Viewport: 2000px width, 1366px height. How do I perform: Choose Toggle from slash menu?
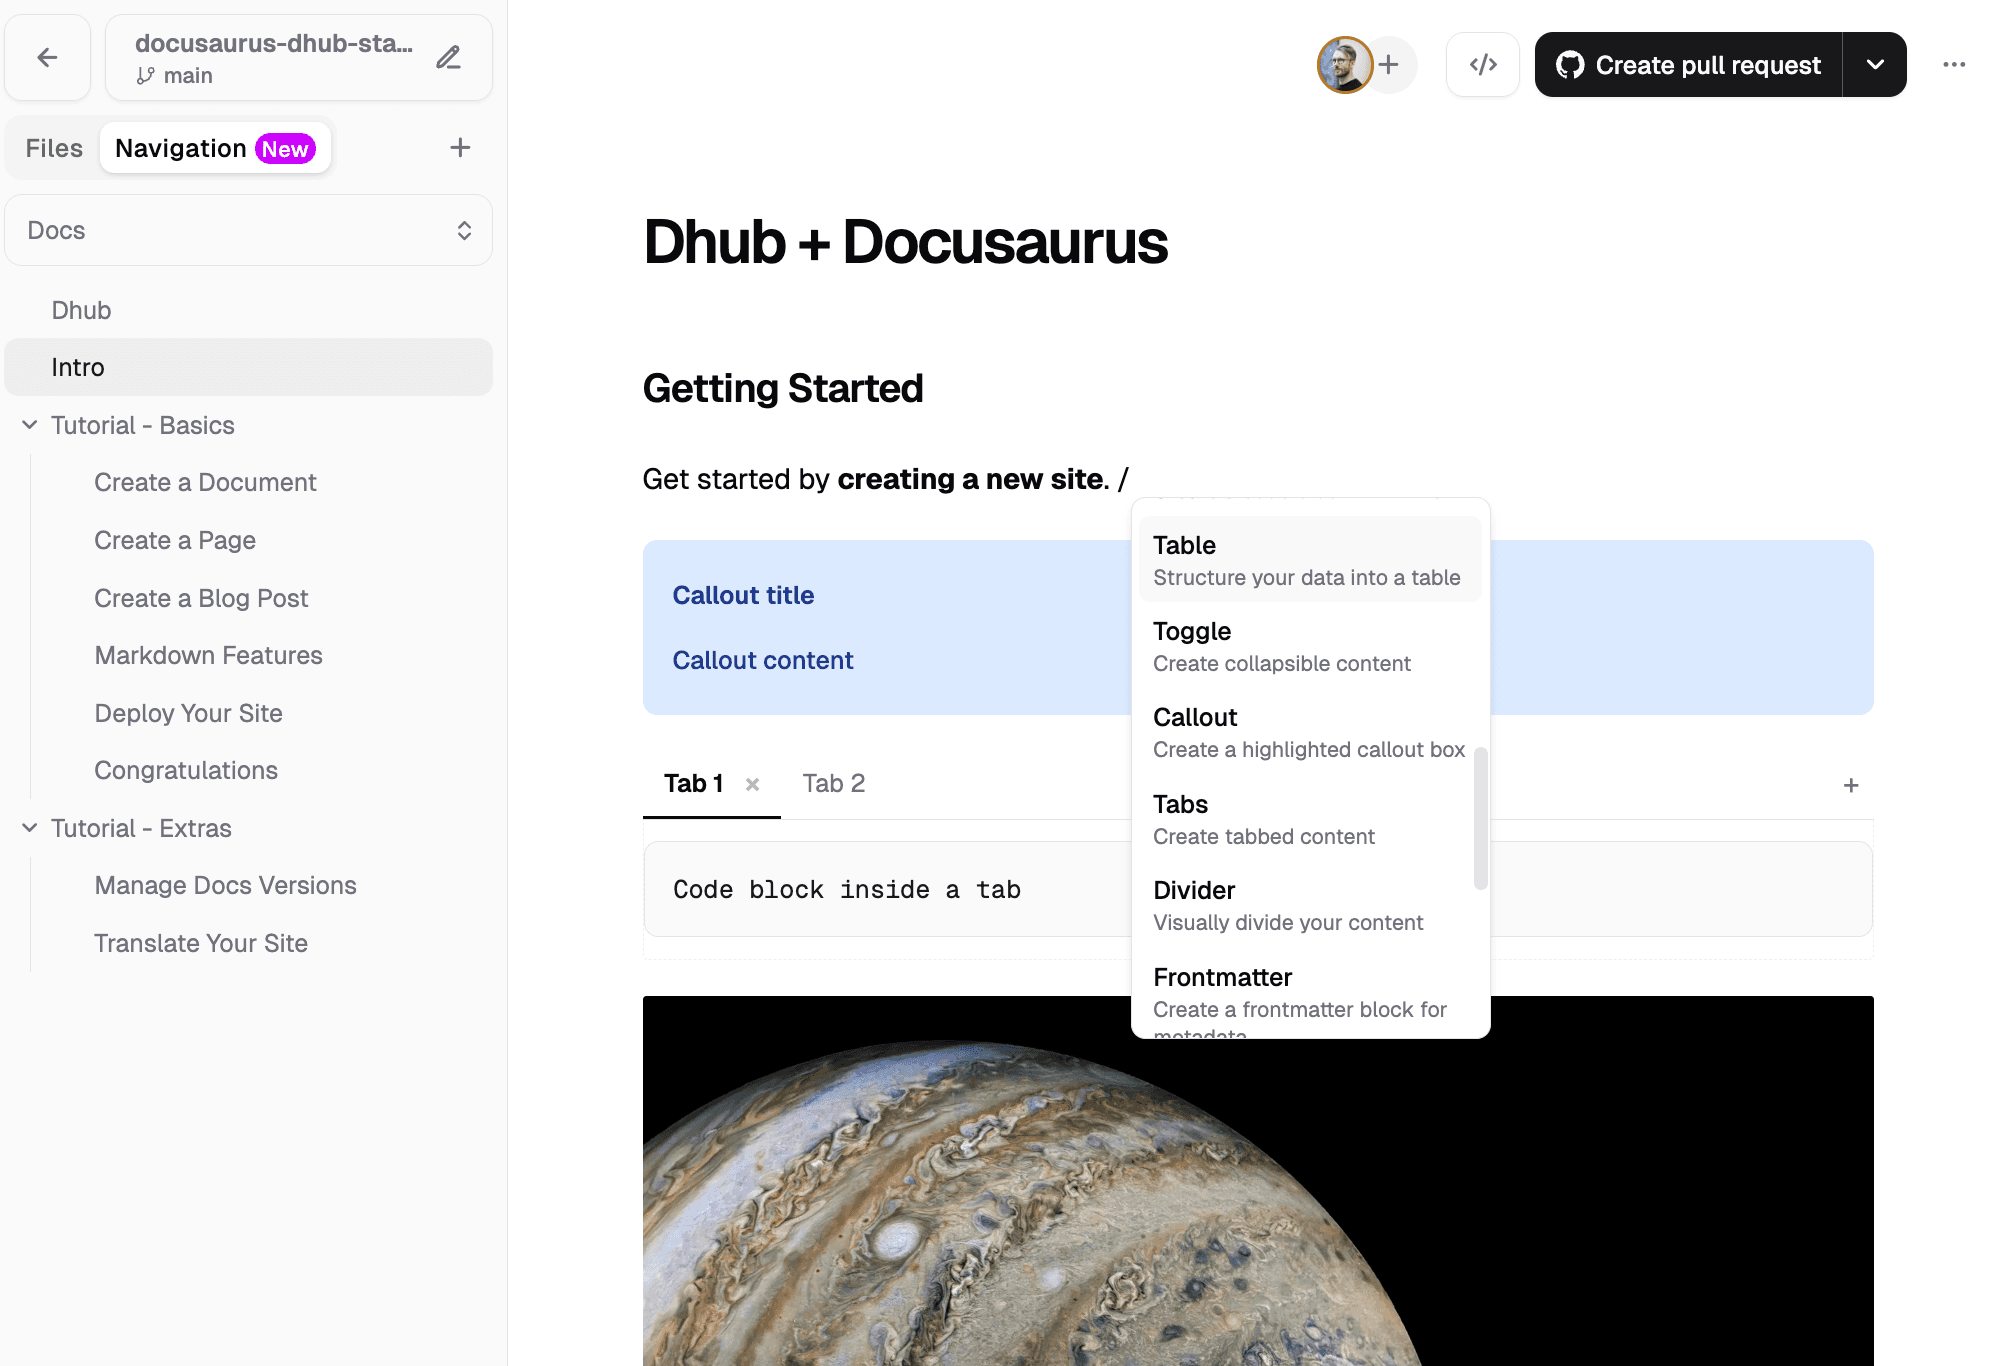coord(1310,647)
